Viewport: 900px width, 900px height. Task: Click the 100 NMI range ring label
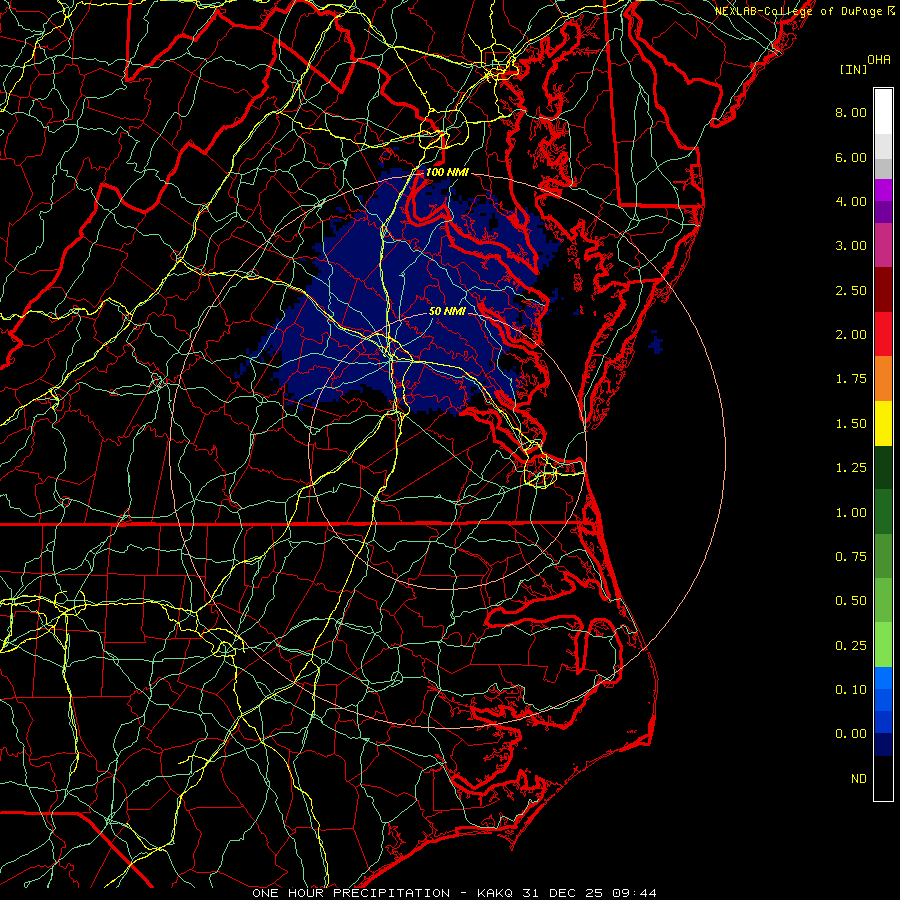pyautogui.click(x=447, y=172)
